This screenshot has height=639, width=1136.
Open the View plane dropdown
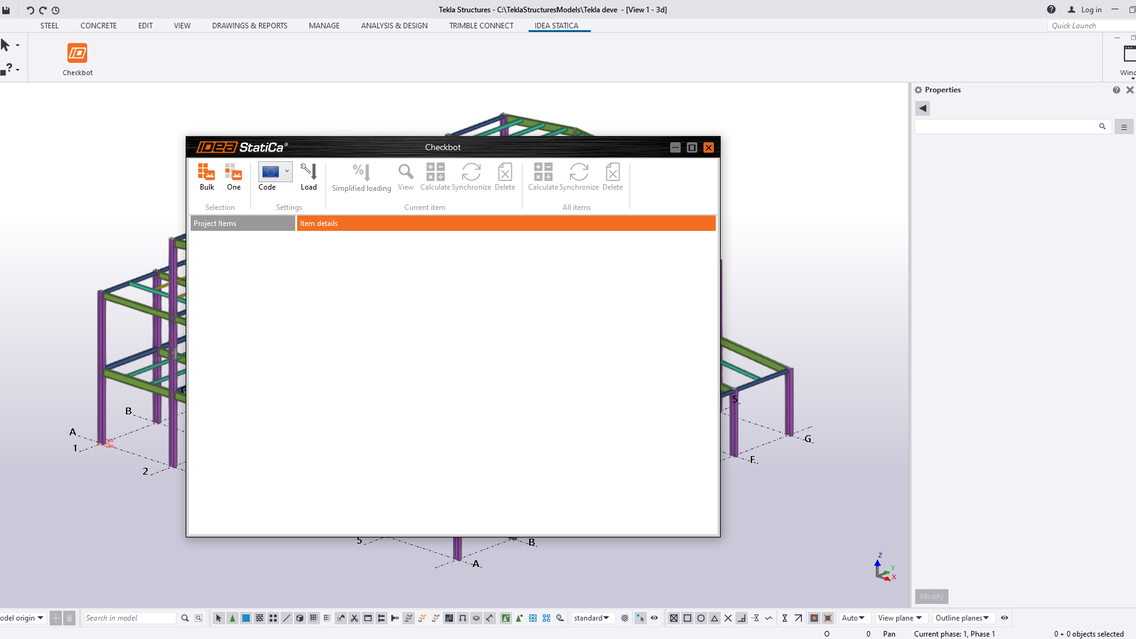(899, 618)
